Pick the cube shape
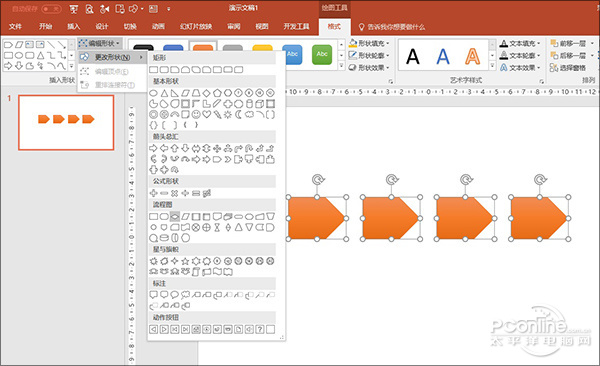Viewport: 600px width, 366px height. pyautogui.click(x=259, y=103)
